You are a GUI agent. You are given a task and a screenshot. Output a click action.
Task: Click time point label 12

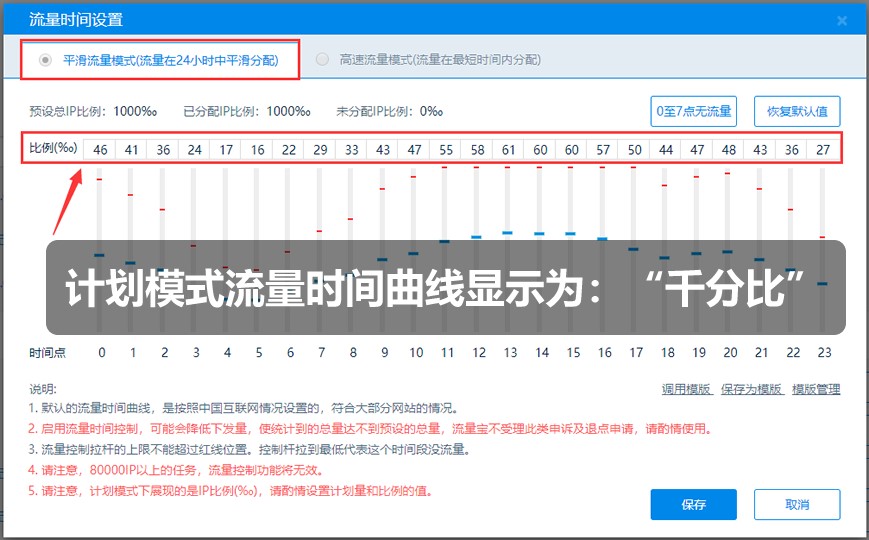point(479,353)
